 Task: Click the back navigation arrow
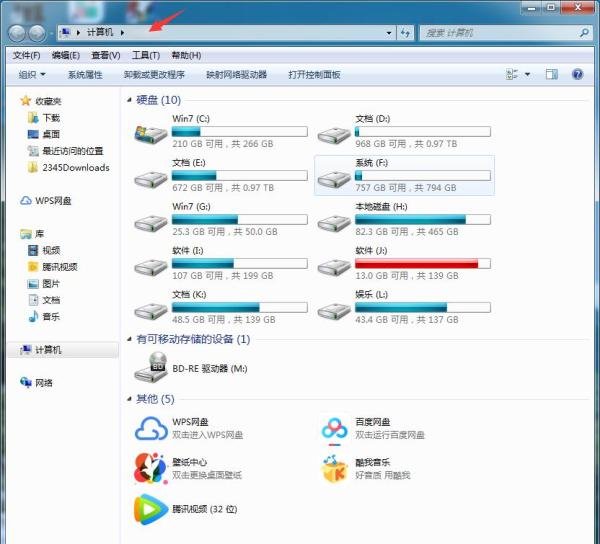[x=17, y=33]
